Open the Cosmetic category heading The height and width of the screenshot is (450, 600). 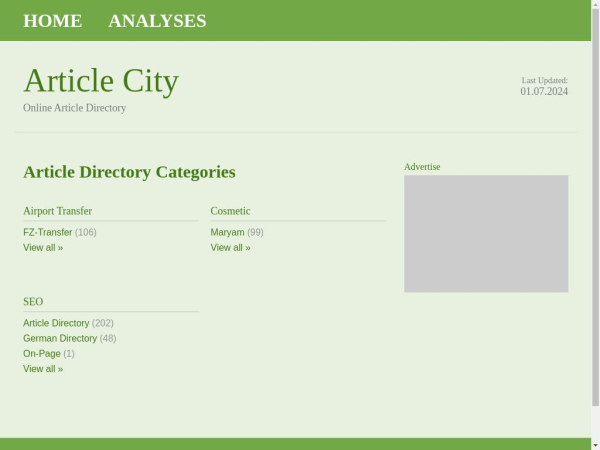(230, 211)
